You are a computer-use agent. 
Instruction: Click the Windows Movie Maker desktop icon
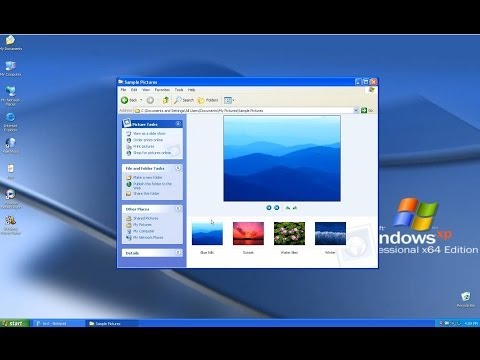(x=11, y=225)
